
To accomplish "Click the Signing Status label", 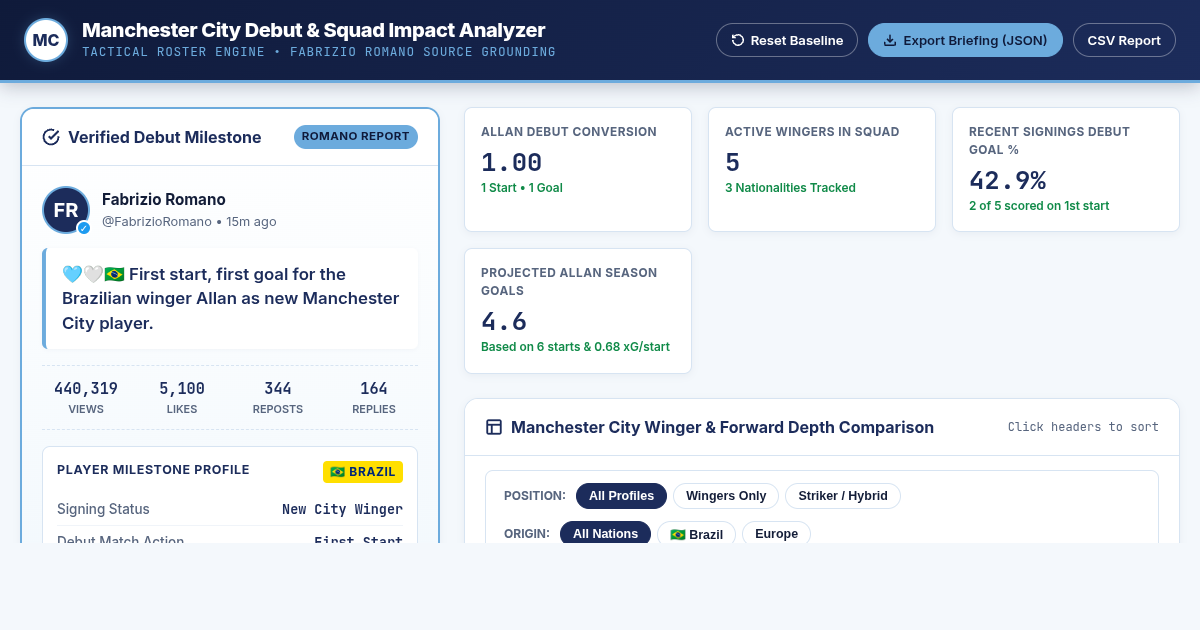I will click(x=103, y=509).
